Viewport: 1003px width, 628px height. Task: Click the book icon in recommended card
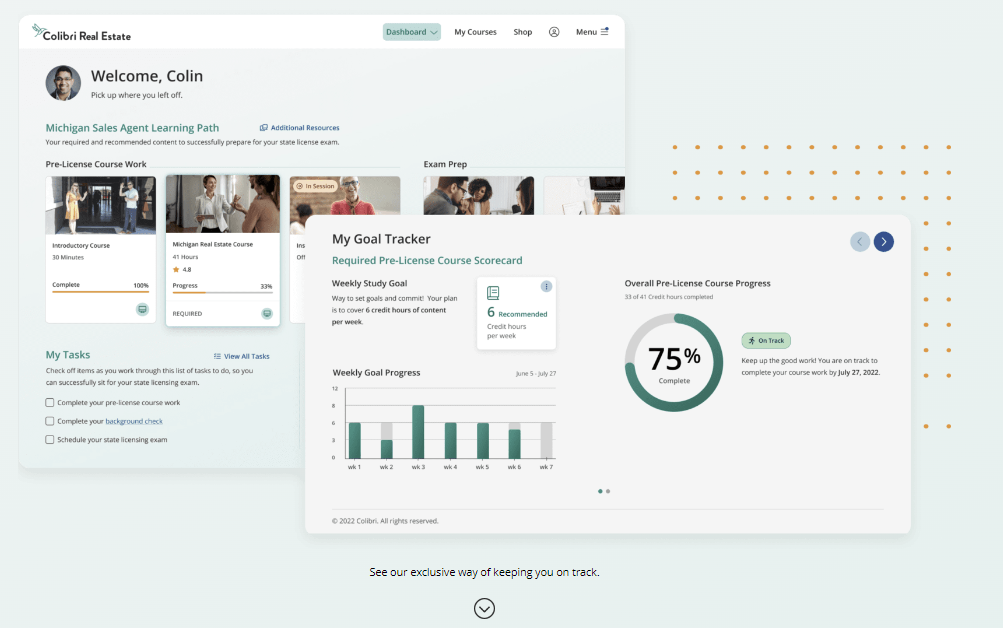pyautogui.click(x=493, y=293)
